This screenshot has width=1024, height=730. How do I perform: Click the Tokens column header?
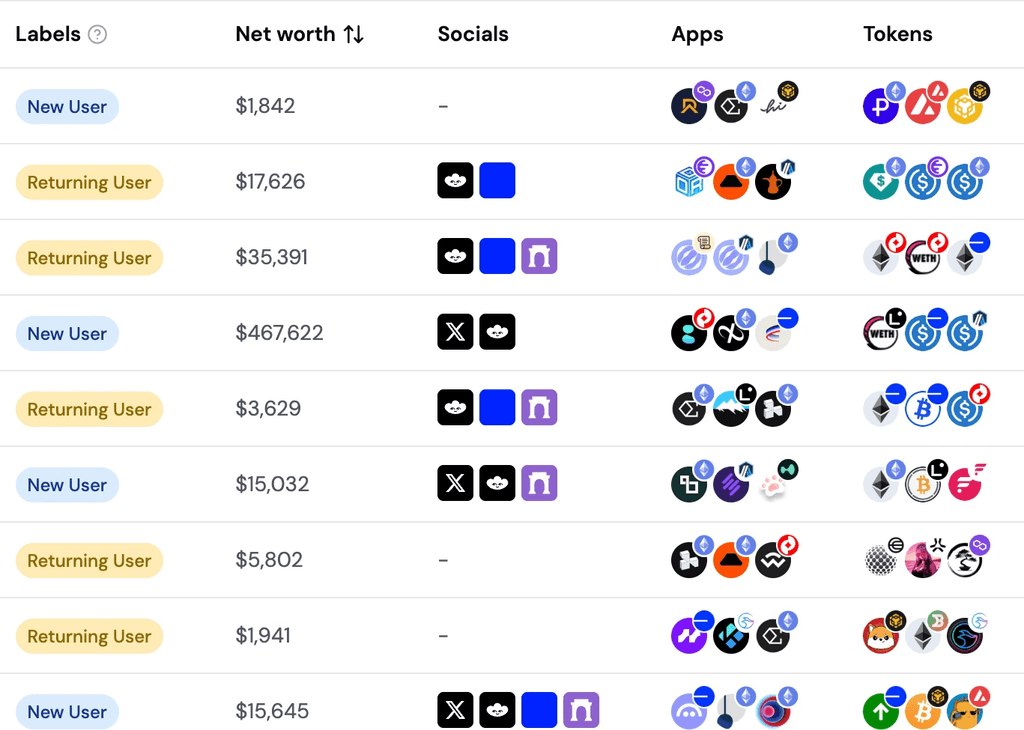click(x=897, y=34)
